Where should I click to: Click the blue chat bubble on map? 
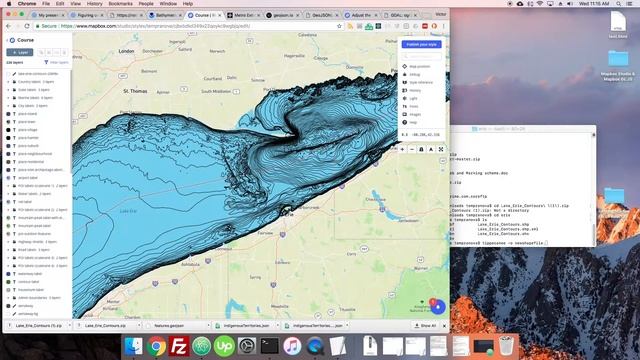(438, 307)
